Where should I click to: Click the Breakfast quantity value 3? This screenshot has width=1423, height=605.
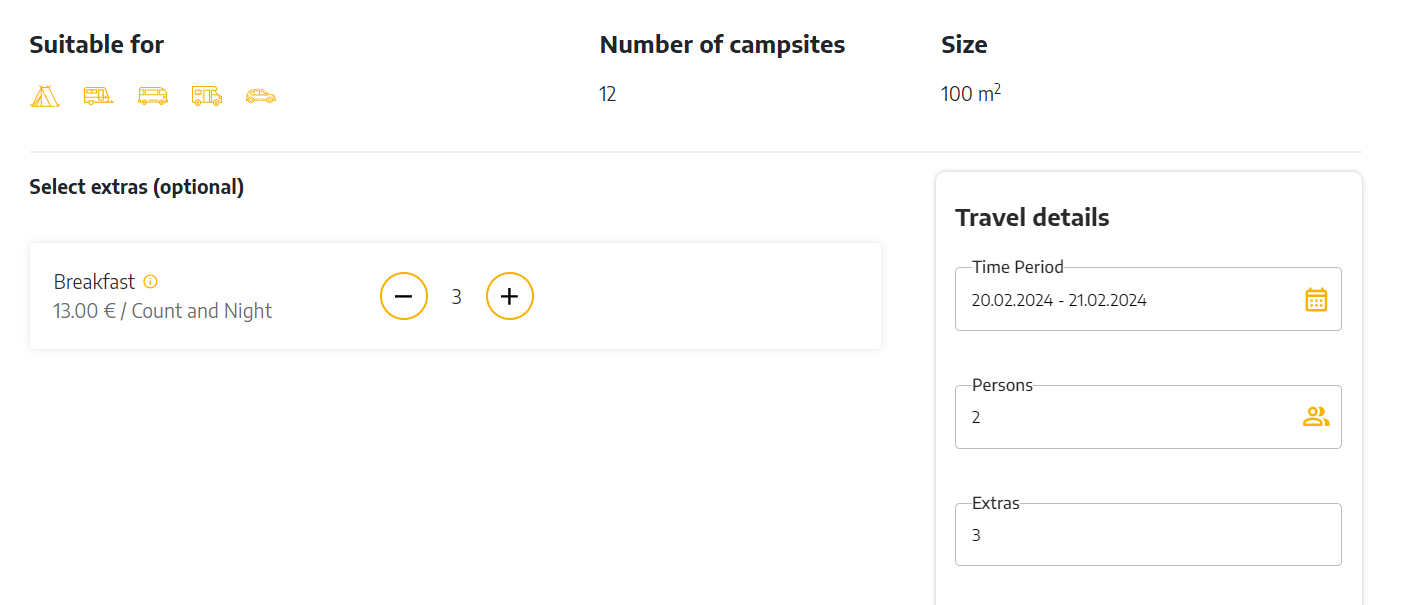(x=456, y=297)
